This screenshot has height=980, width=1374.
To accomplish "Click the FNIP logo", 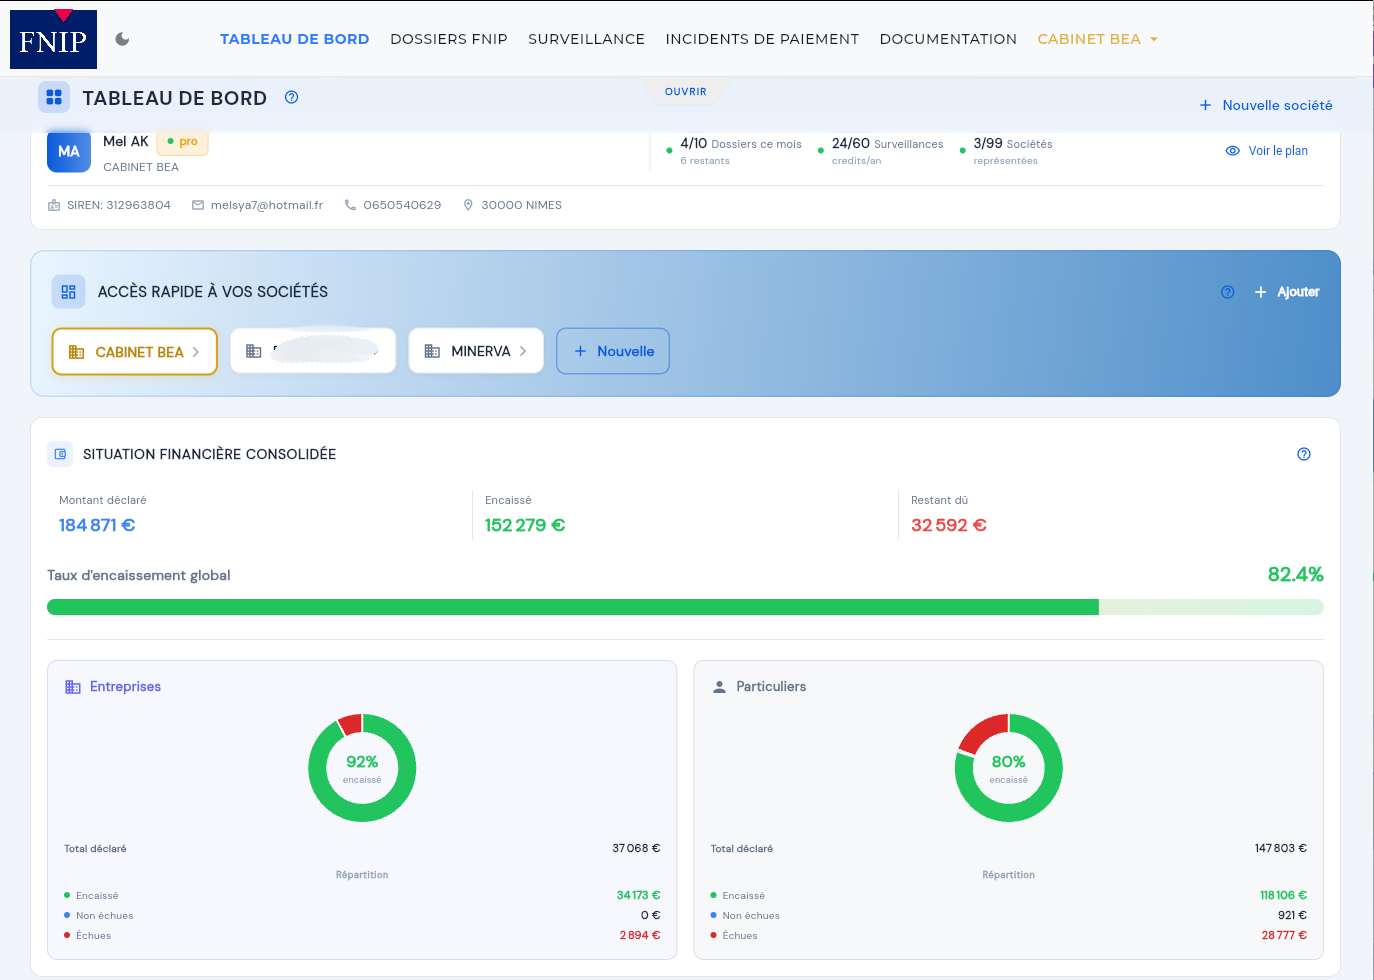I will pyautogui.click(x=53, y=39).
